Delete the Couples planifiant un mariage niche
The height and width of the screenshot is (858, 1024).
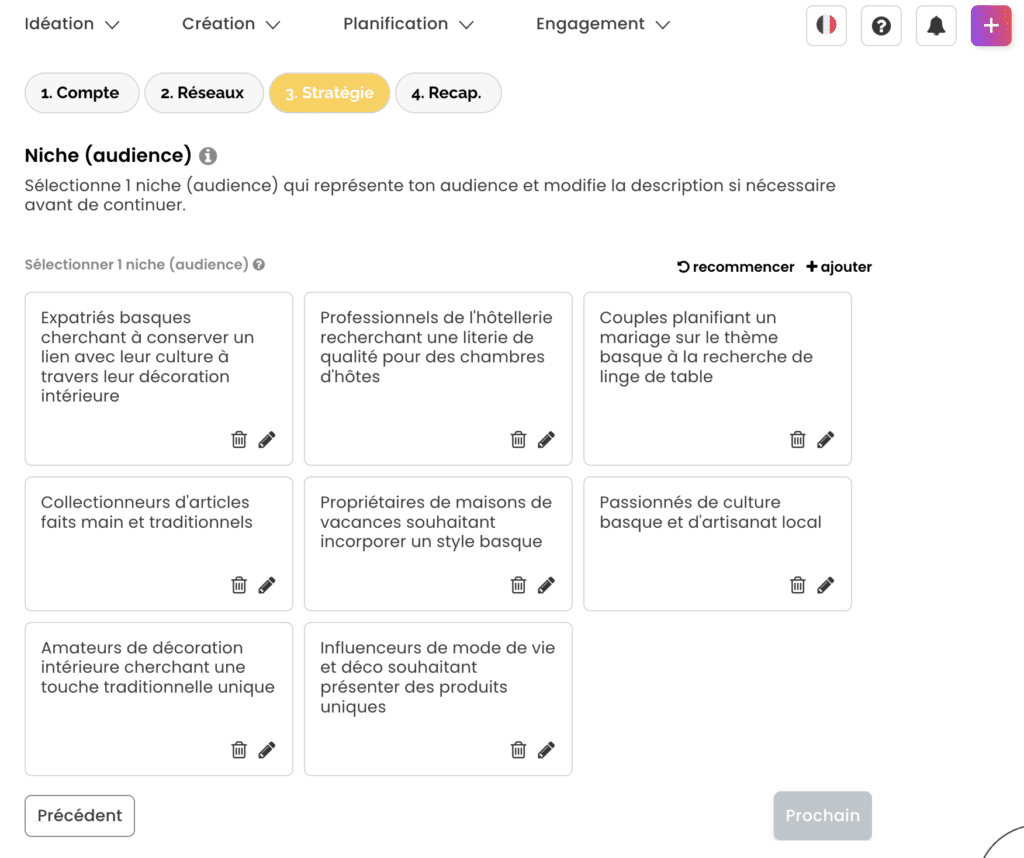pyautogui.click(x=798, y=439)
